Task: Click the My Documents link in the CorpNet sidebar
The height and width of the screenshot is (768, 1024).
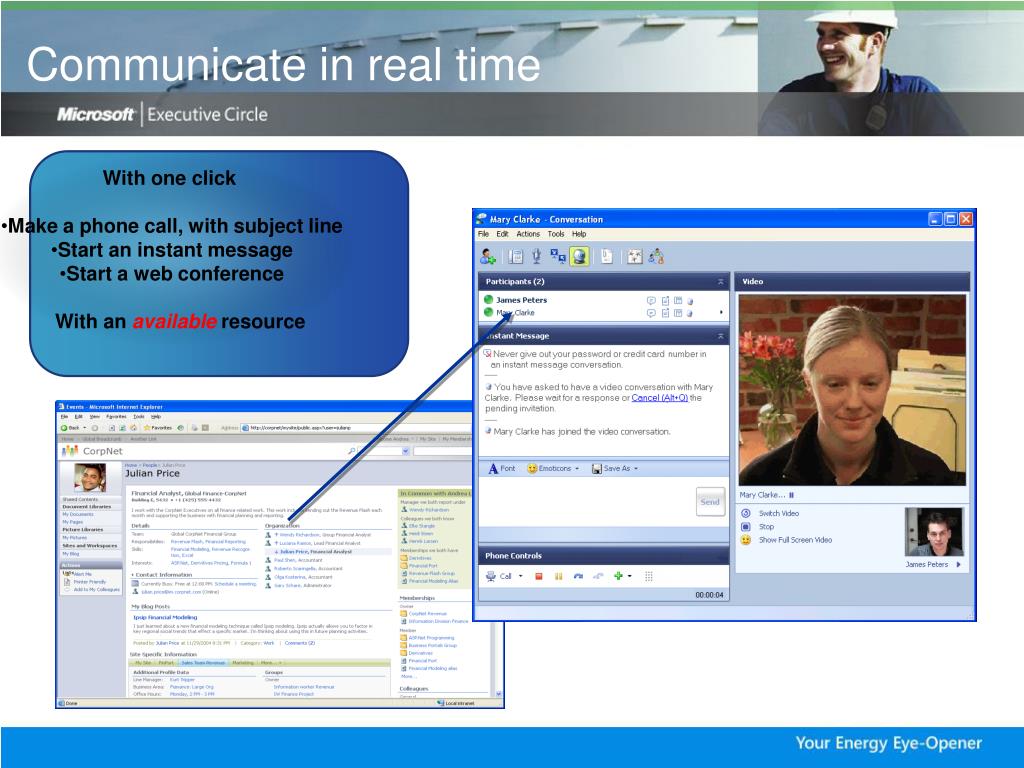Action: click(x=78, y=515)
